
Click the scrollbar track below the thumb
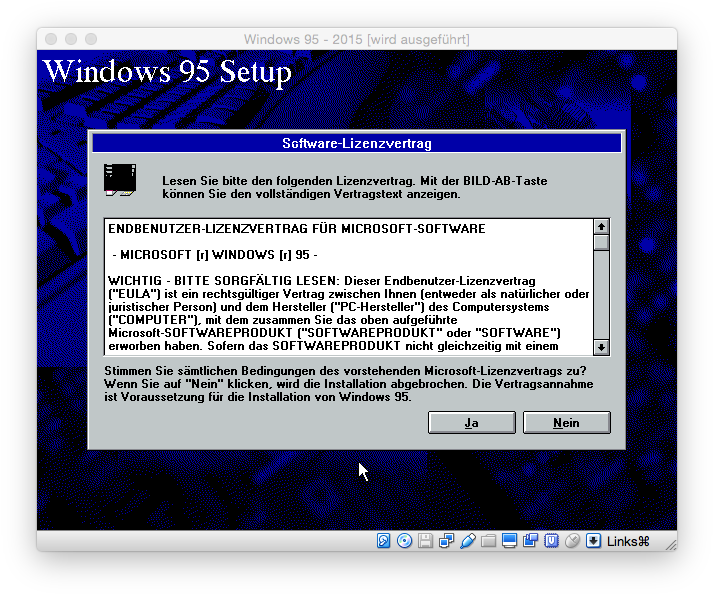point(601,296)
